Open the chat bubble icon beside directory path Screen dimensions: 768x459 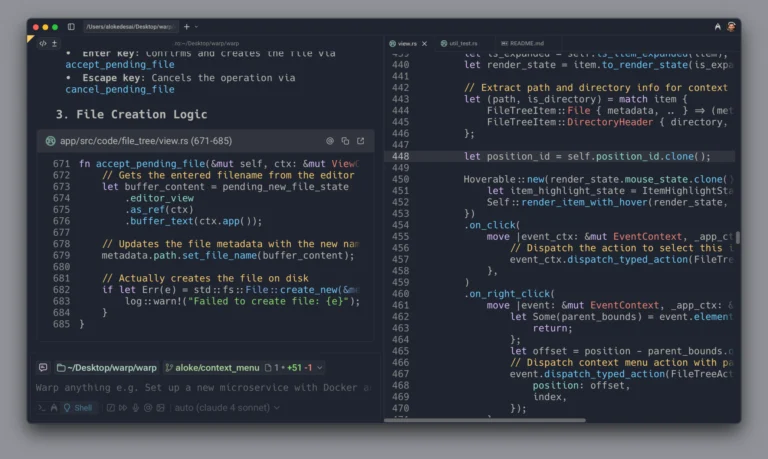click(43, 367)
